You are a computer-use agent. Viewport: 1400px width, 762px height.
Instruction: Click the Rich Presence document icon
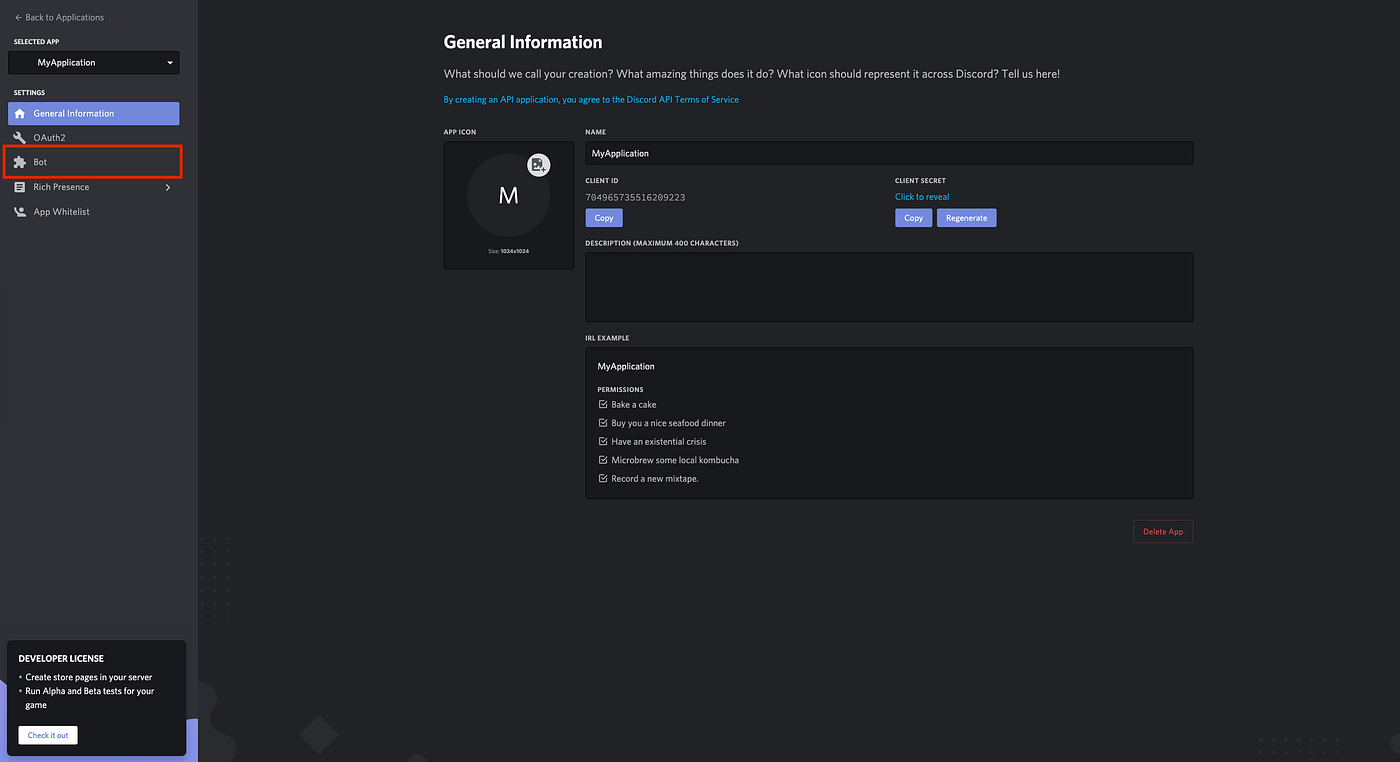click(x=20, y=187)
